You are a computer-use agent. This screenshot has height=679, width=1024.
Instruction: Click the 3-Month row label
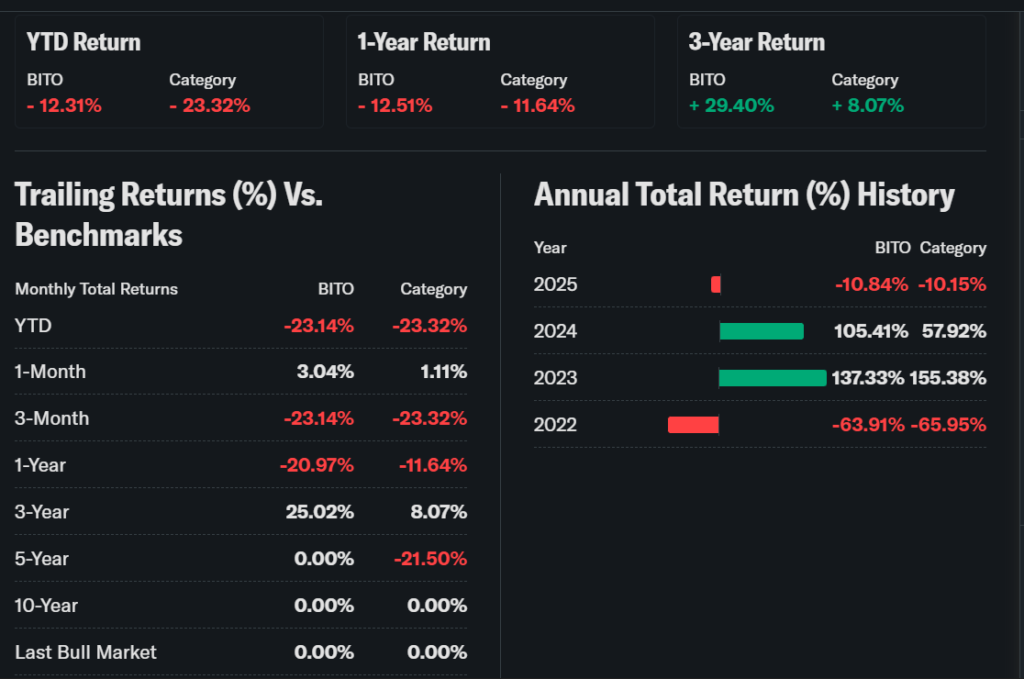point(52,418)
